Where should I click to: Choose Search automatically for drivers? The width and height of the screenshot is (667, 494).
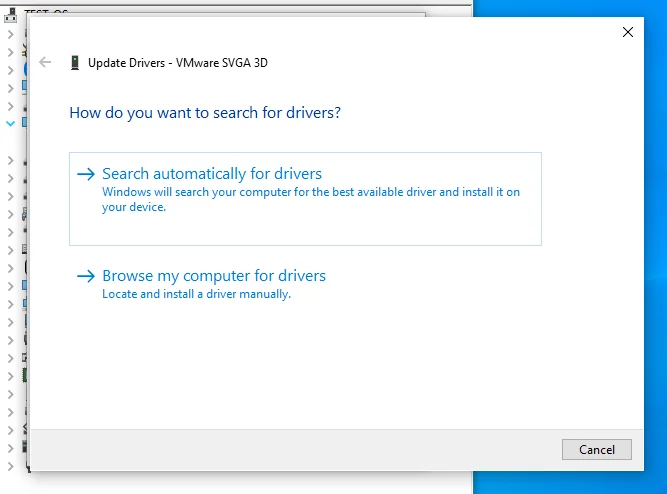click(305, 199)
